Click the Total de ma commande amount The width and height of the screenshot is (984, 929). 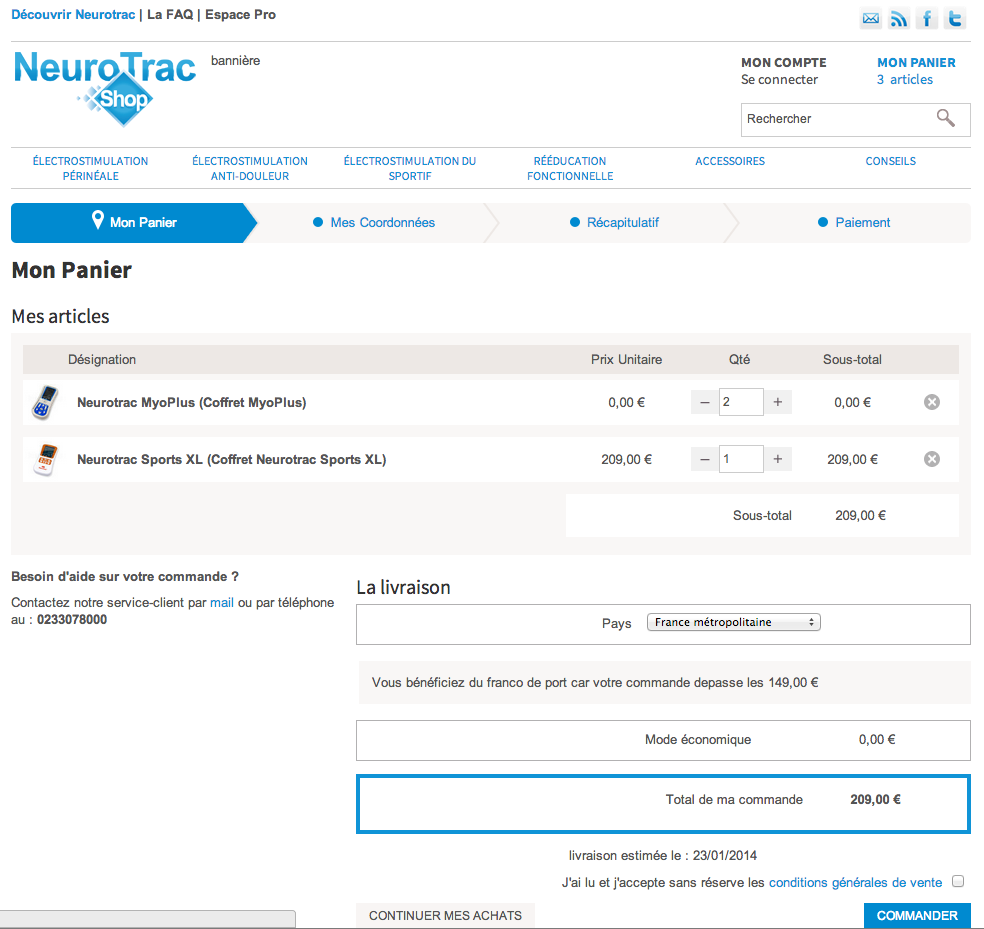point(875,800)
